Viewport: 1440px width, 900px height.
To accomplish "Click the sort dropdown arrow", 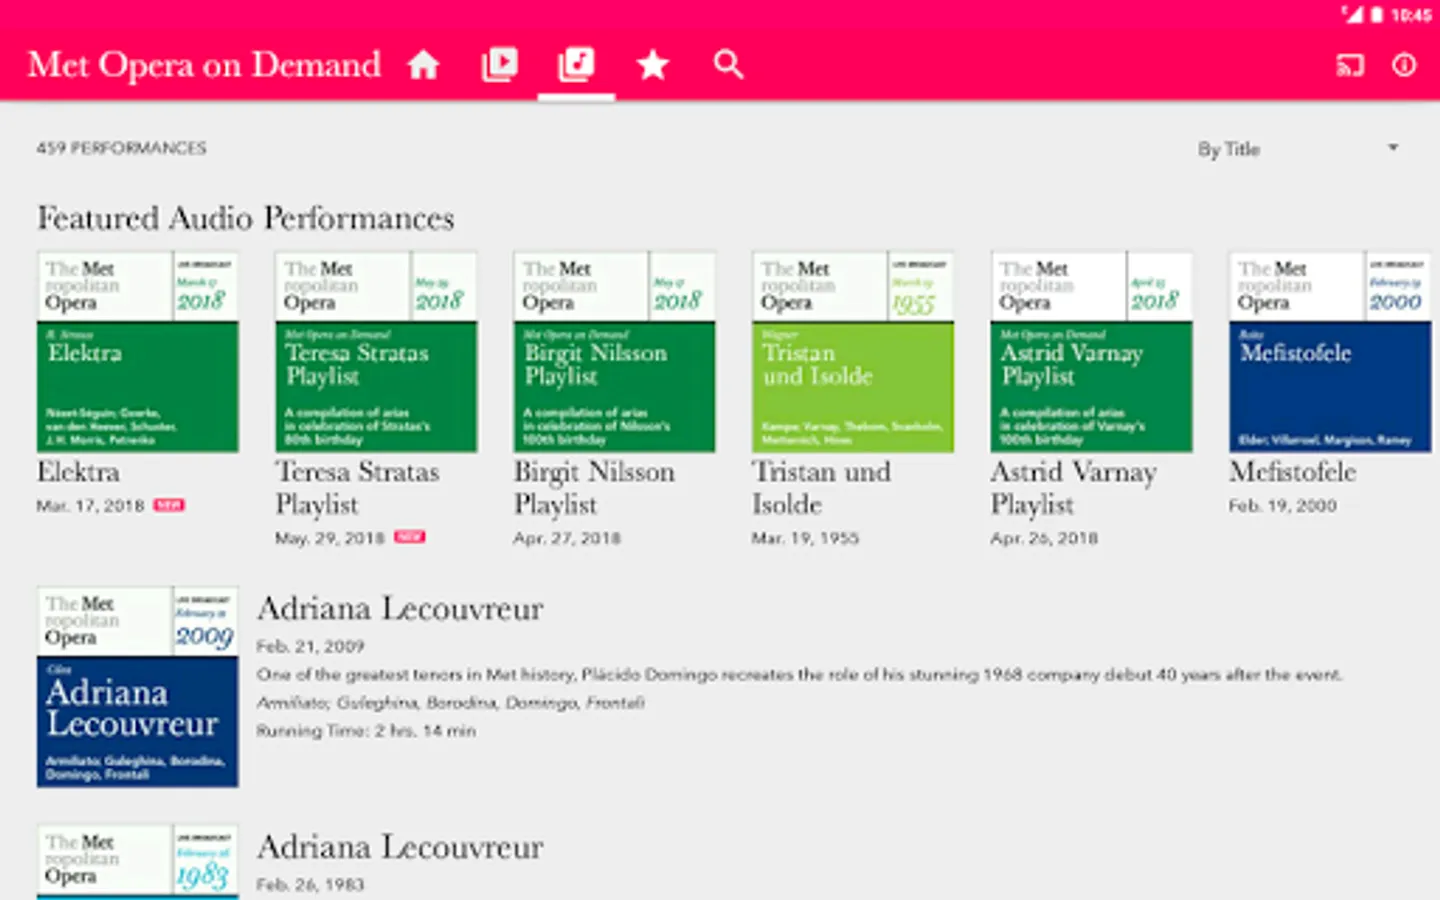I will [x=1393, y=148].
